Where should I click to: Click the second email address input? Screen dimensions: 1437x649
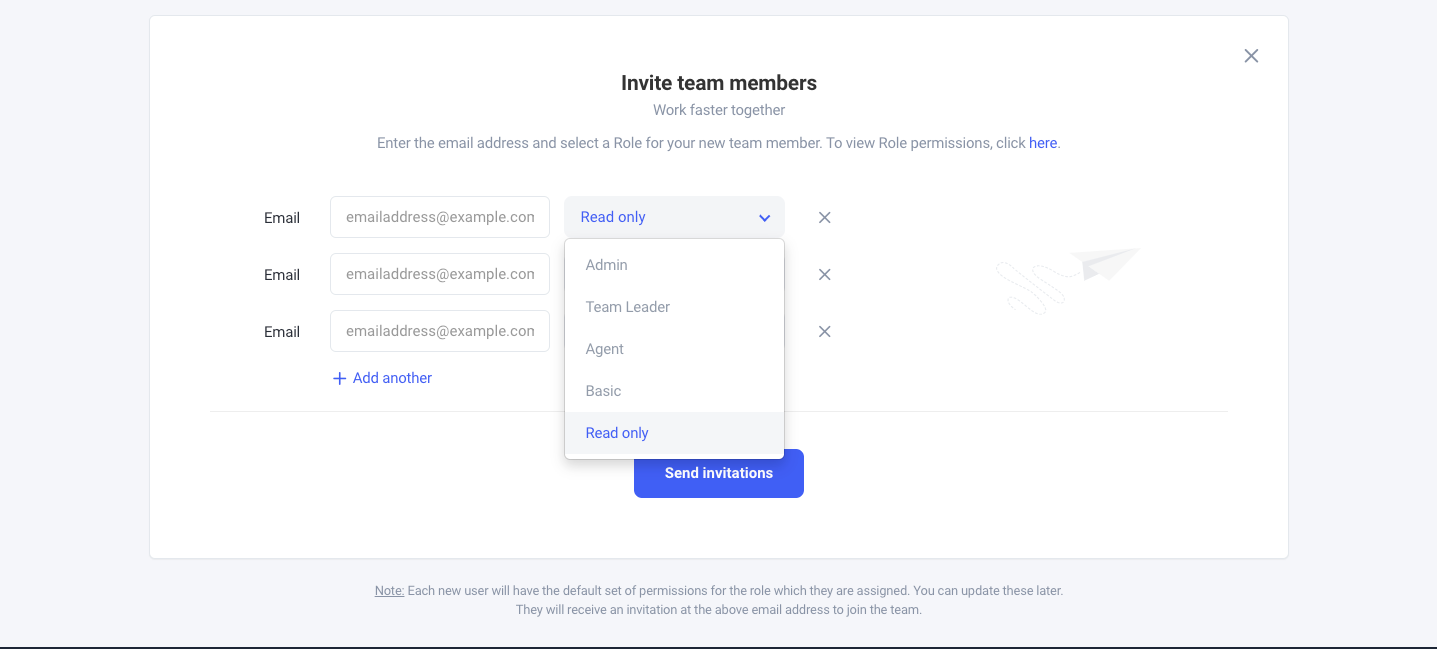tap(440, 274)
